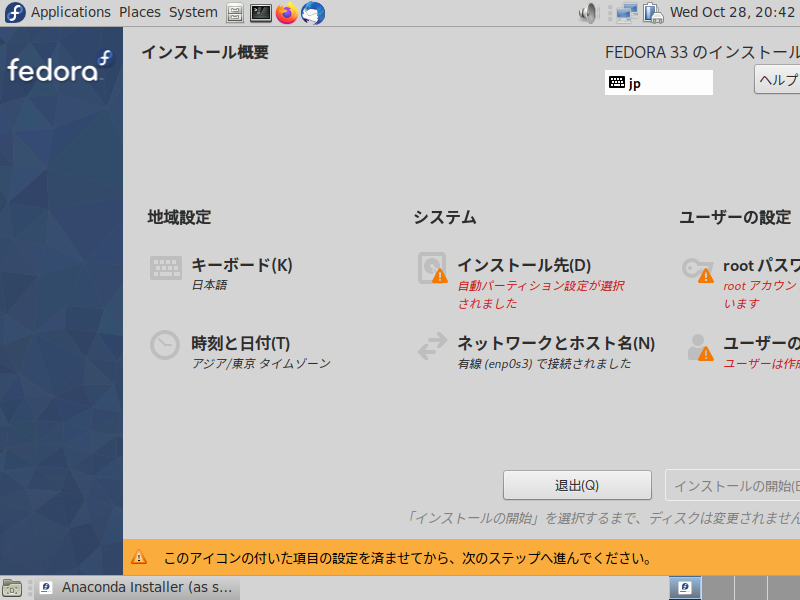This screenshot has height=600, width=800.
Task: Click the user creation person icon
Action: (700, 347)
